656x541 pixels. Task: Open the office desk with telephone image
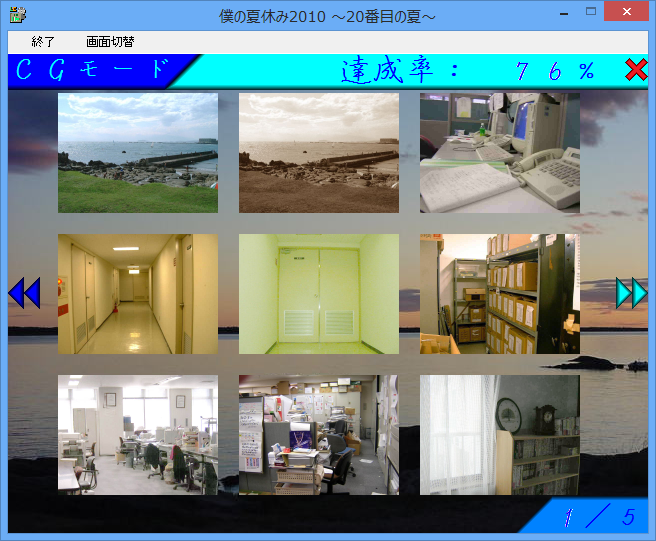(499, 153)
